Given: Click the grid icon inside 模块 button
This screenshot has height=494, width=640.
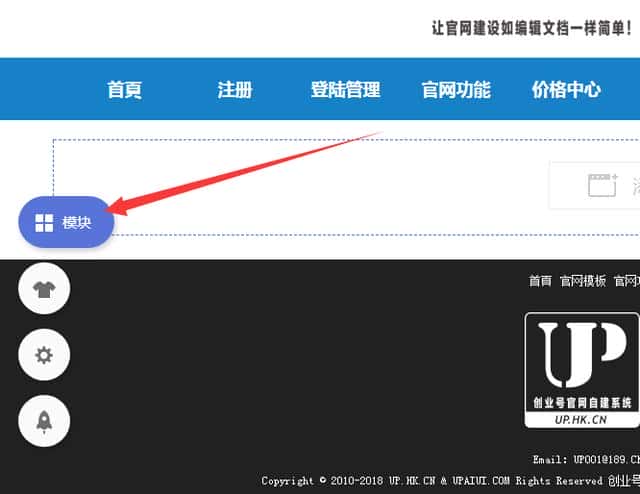Looking at the screenshot, I should [x=44, y=223].
